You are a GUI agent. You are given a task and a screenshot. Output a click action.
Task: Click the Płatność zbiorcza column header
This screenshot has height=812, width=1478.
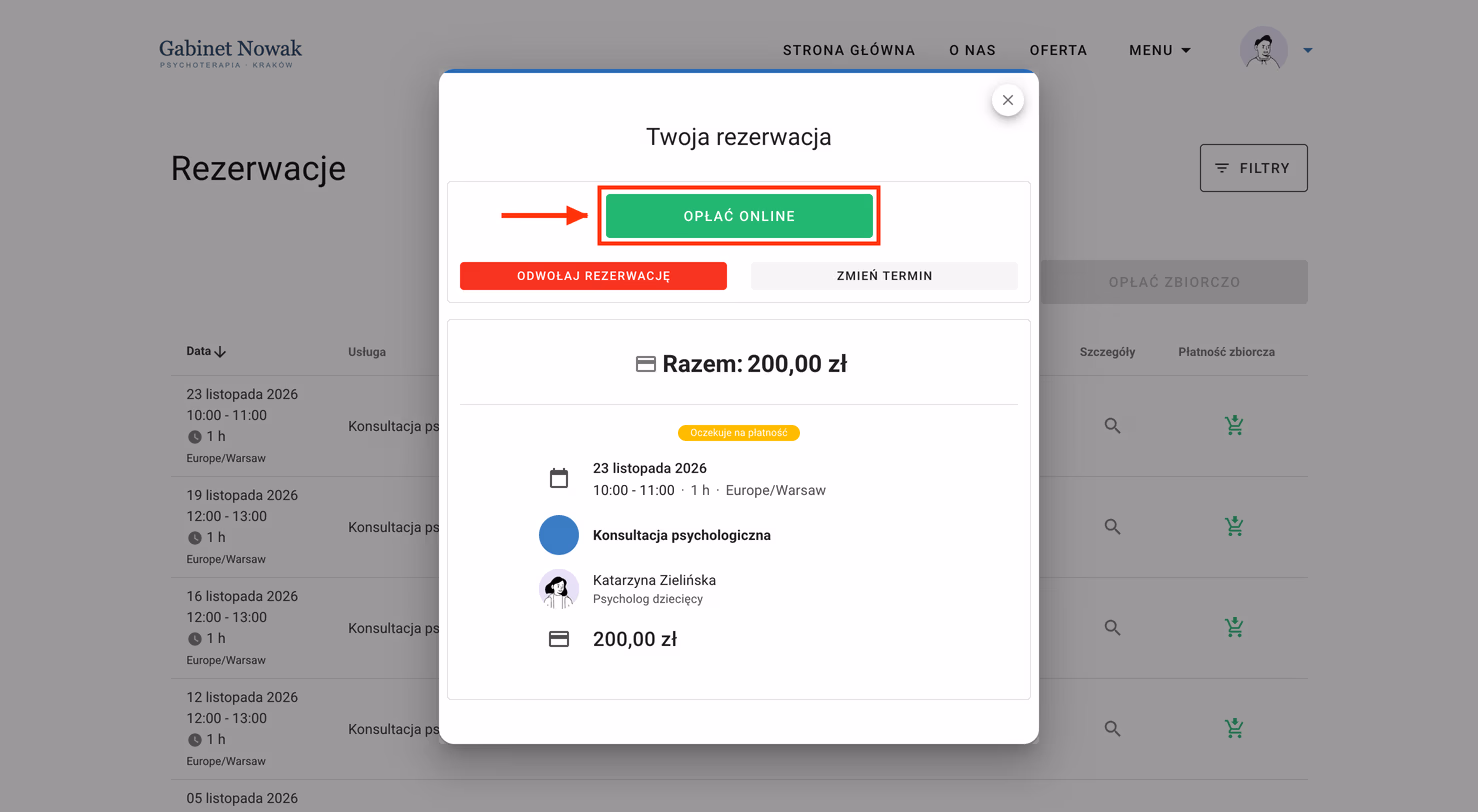coord(1226,352)
